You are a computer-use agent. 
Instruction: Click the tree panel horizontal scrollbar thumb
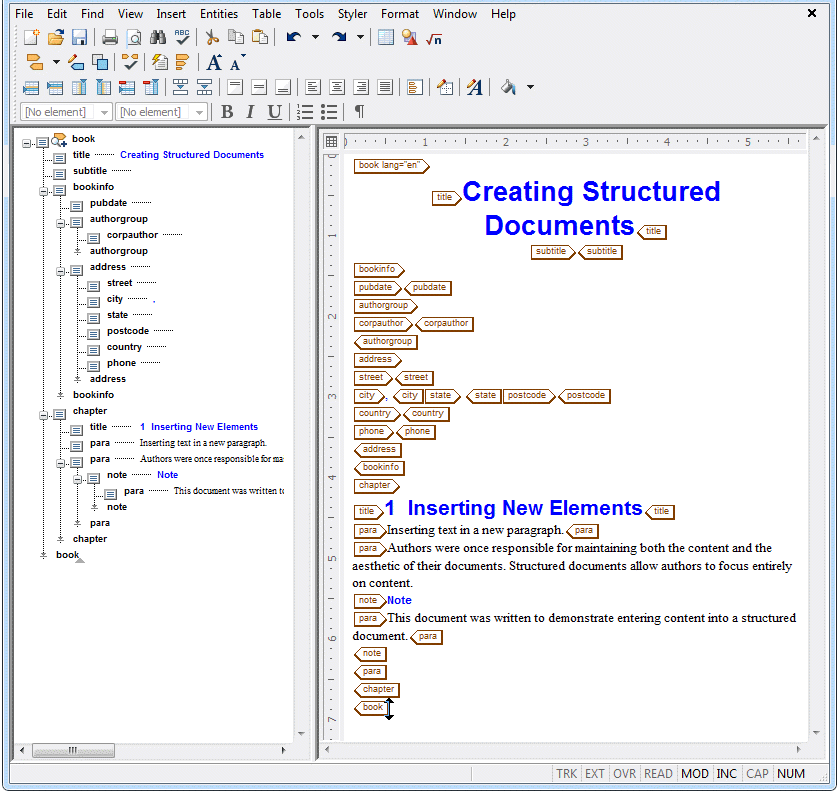point(73,750)
